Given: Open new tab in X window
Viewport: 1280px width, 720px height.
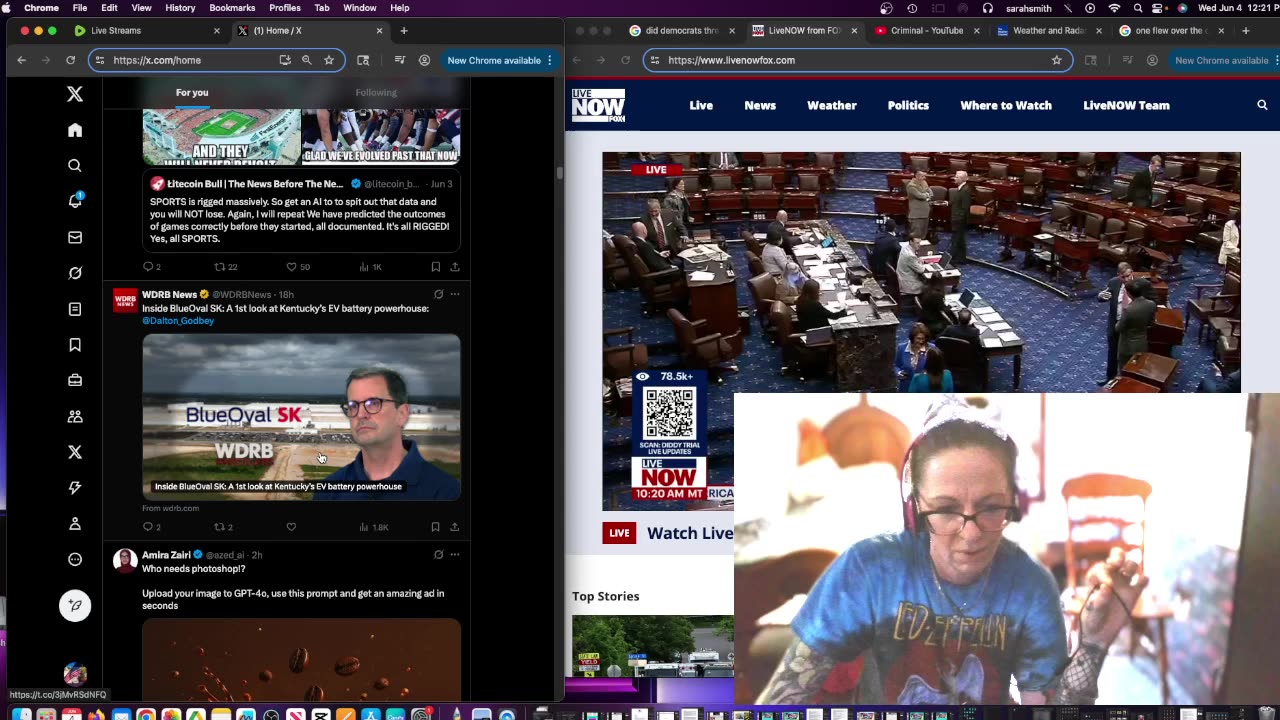Looking at the screenshot, I should 404,31.
